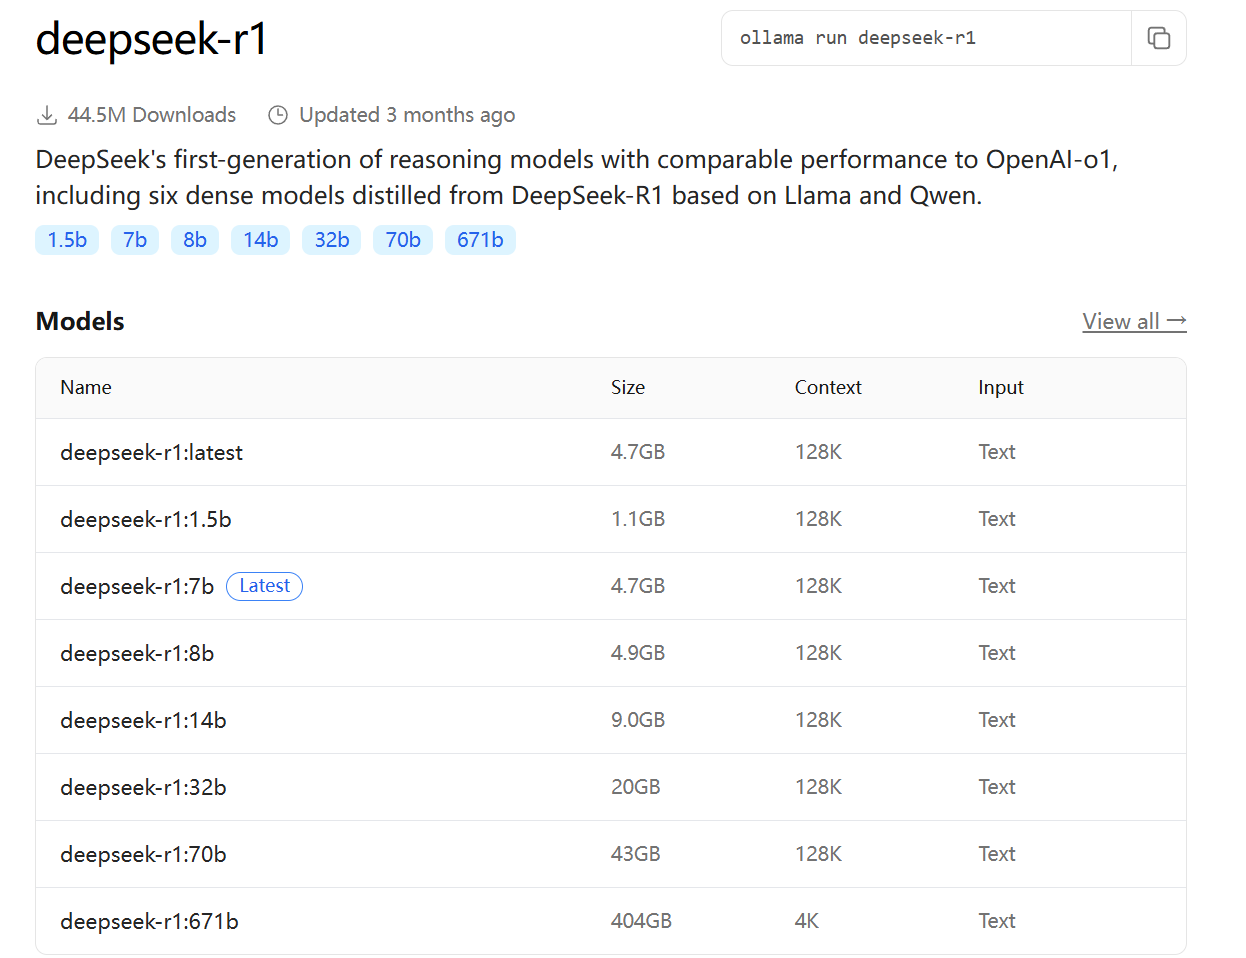Click the Latest badge beside deepseek-r1:7b
Viewport: 1246px width, 958px height.
tap(264, 586)
